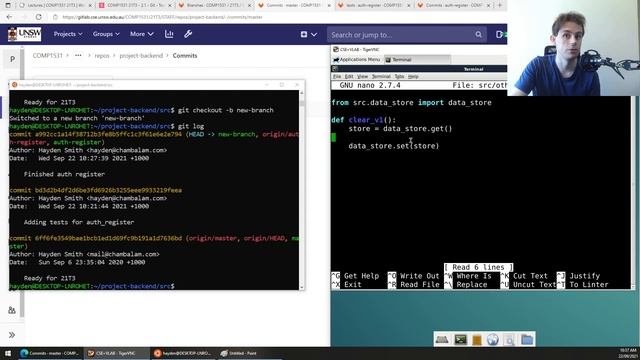Open the File menu in VNC Terminal

(337, 76)
